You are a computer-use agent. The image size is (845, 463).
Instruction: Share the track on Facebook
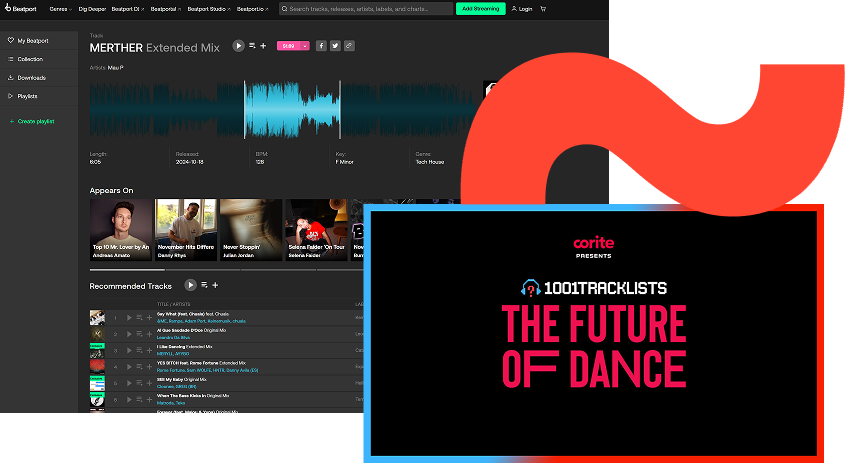point(321,46)
